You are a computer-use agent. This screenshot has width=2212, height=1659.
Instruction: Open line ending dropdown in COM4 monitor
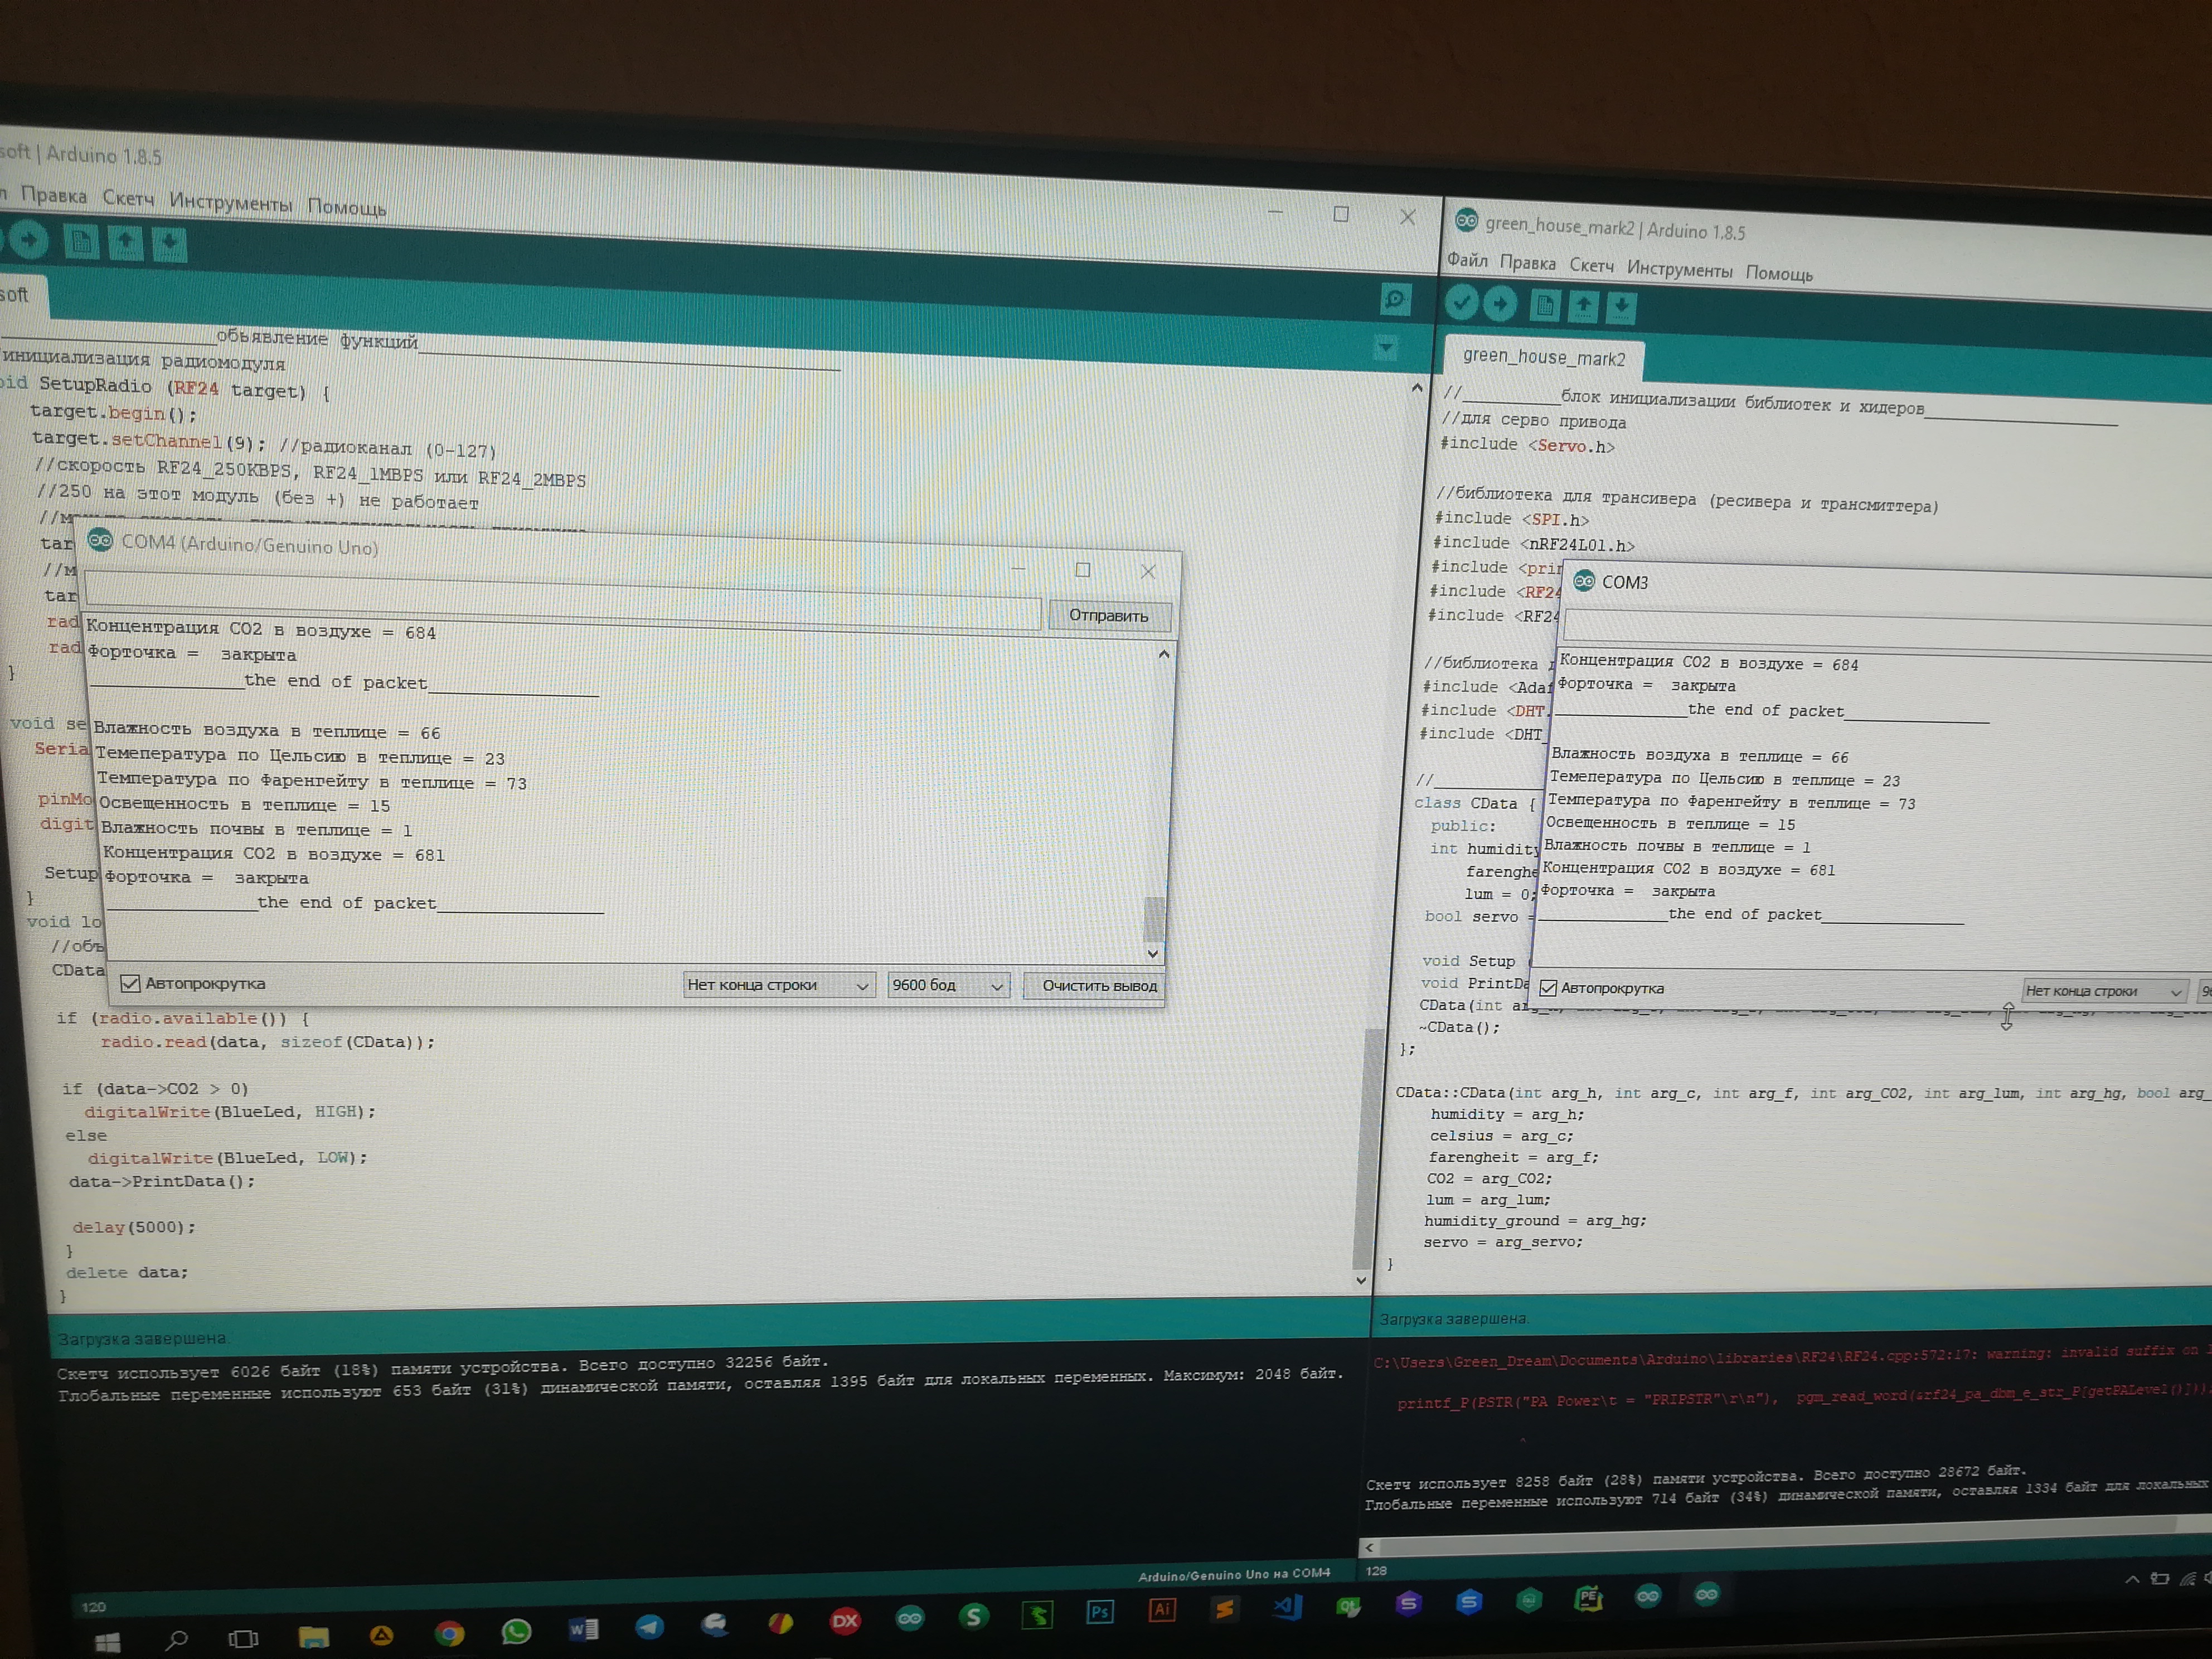[778, 985]
